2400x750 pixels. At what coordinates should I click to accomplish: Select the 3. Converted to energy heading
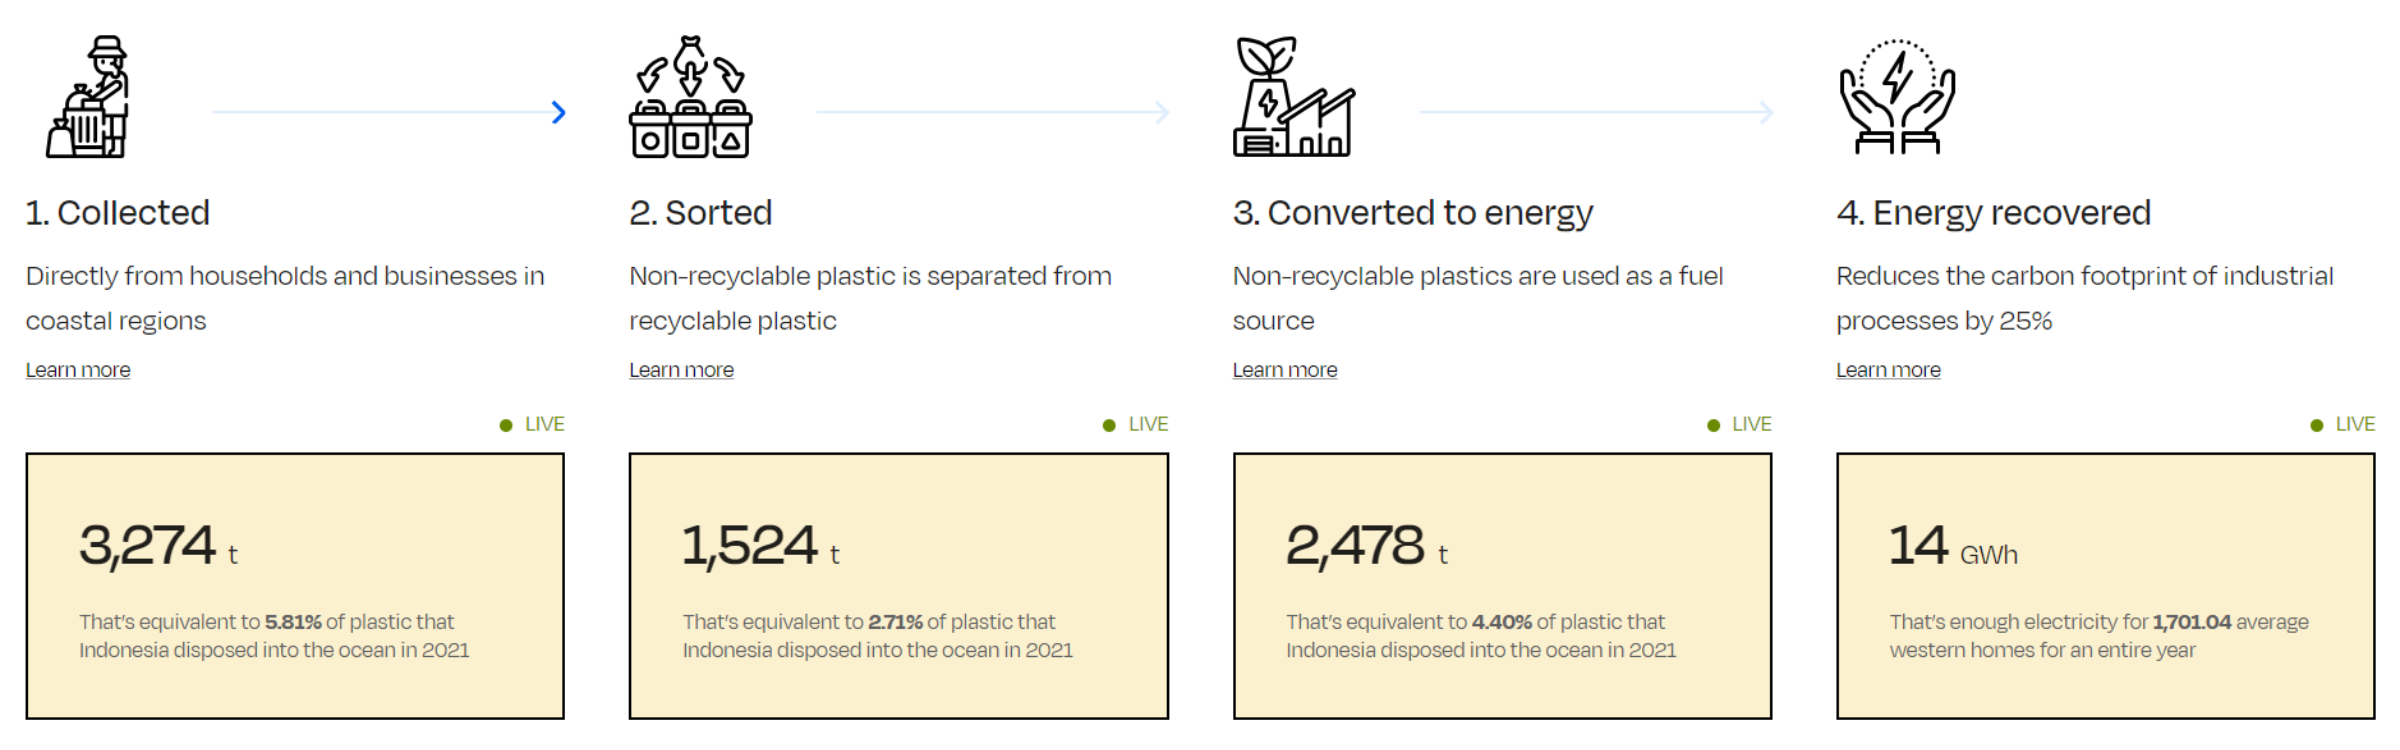click(1412, 213)
